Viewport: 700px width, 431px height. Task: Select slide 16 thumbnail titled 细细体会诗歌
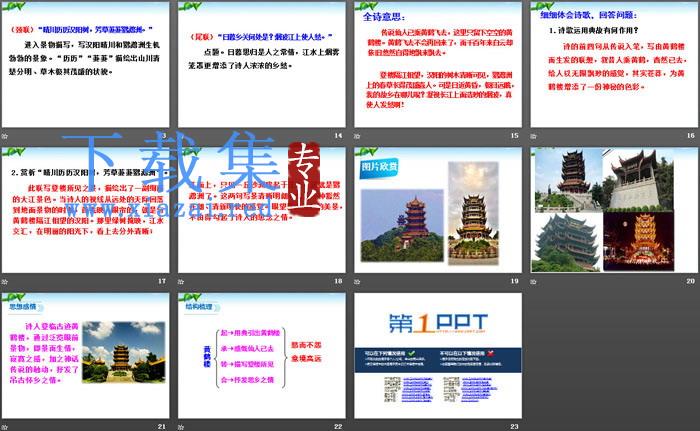614,64
